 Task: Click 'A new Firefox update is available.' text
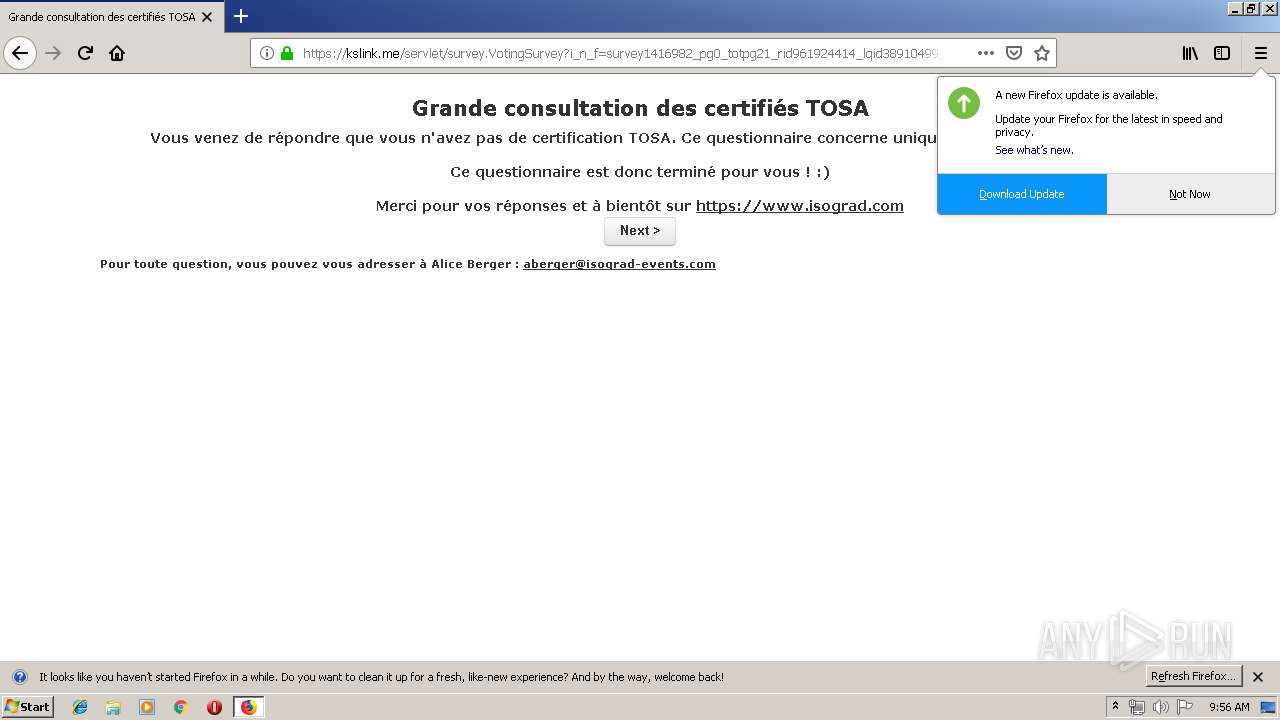(x=1076, y=96)
